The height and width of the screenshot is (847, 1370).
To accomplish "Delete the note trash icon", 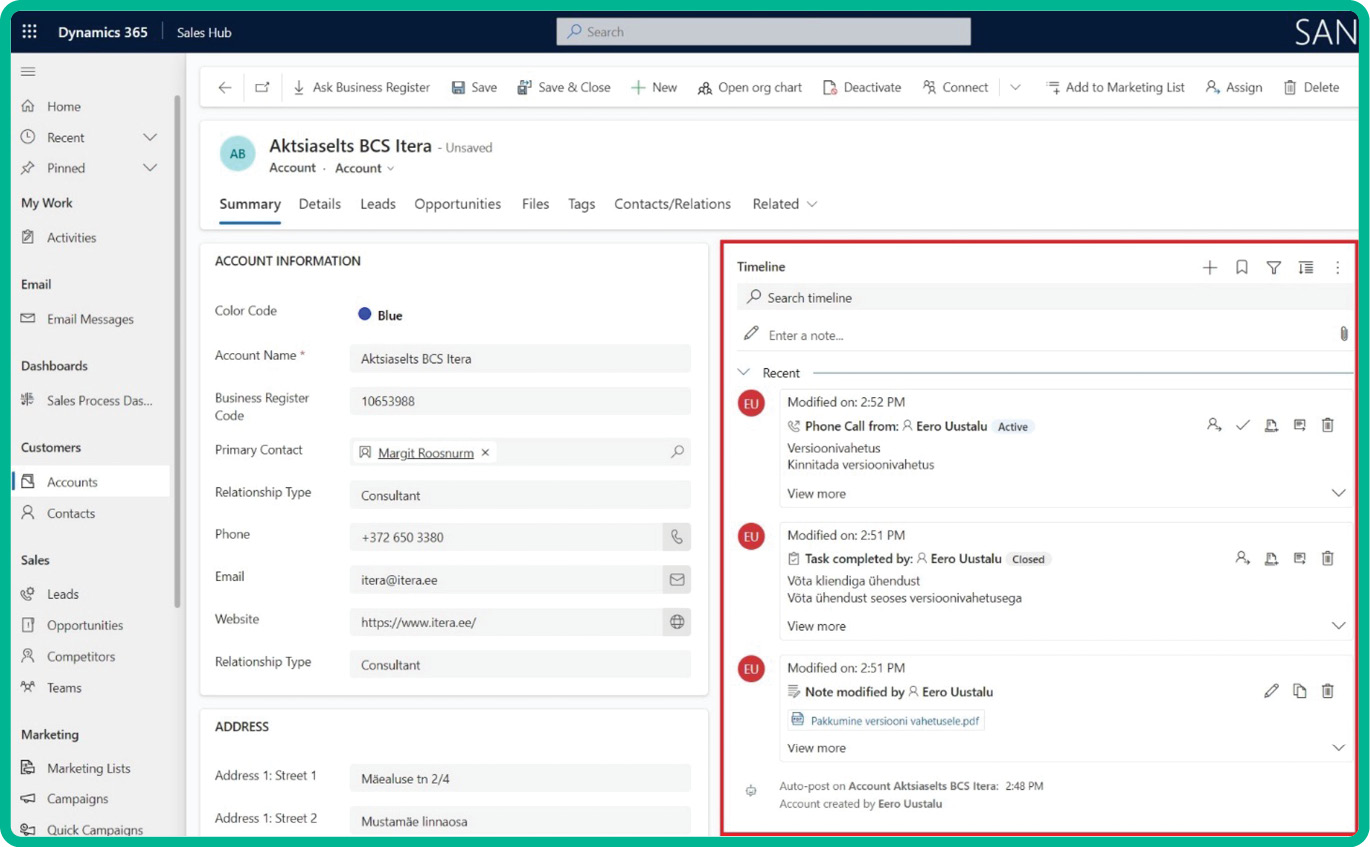I will (x=1328, y=691).
